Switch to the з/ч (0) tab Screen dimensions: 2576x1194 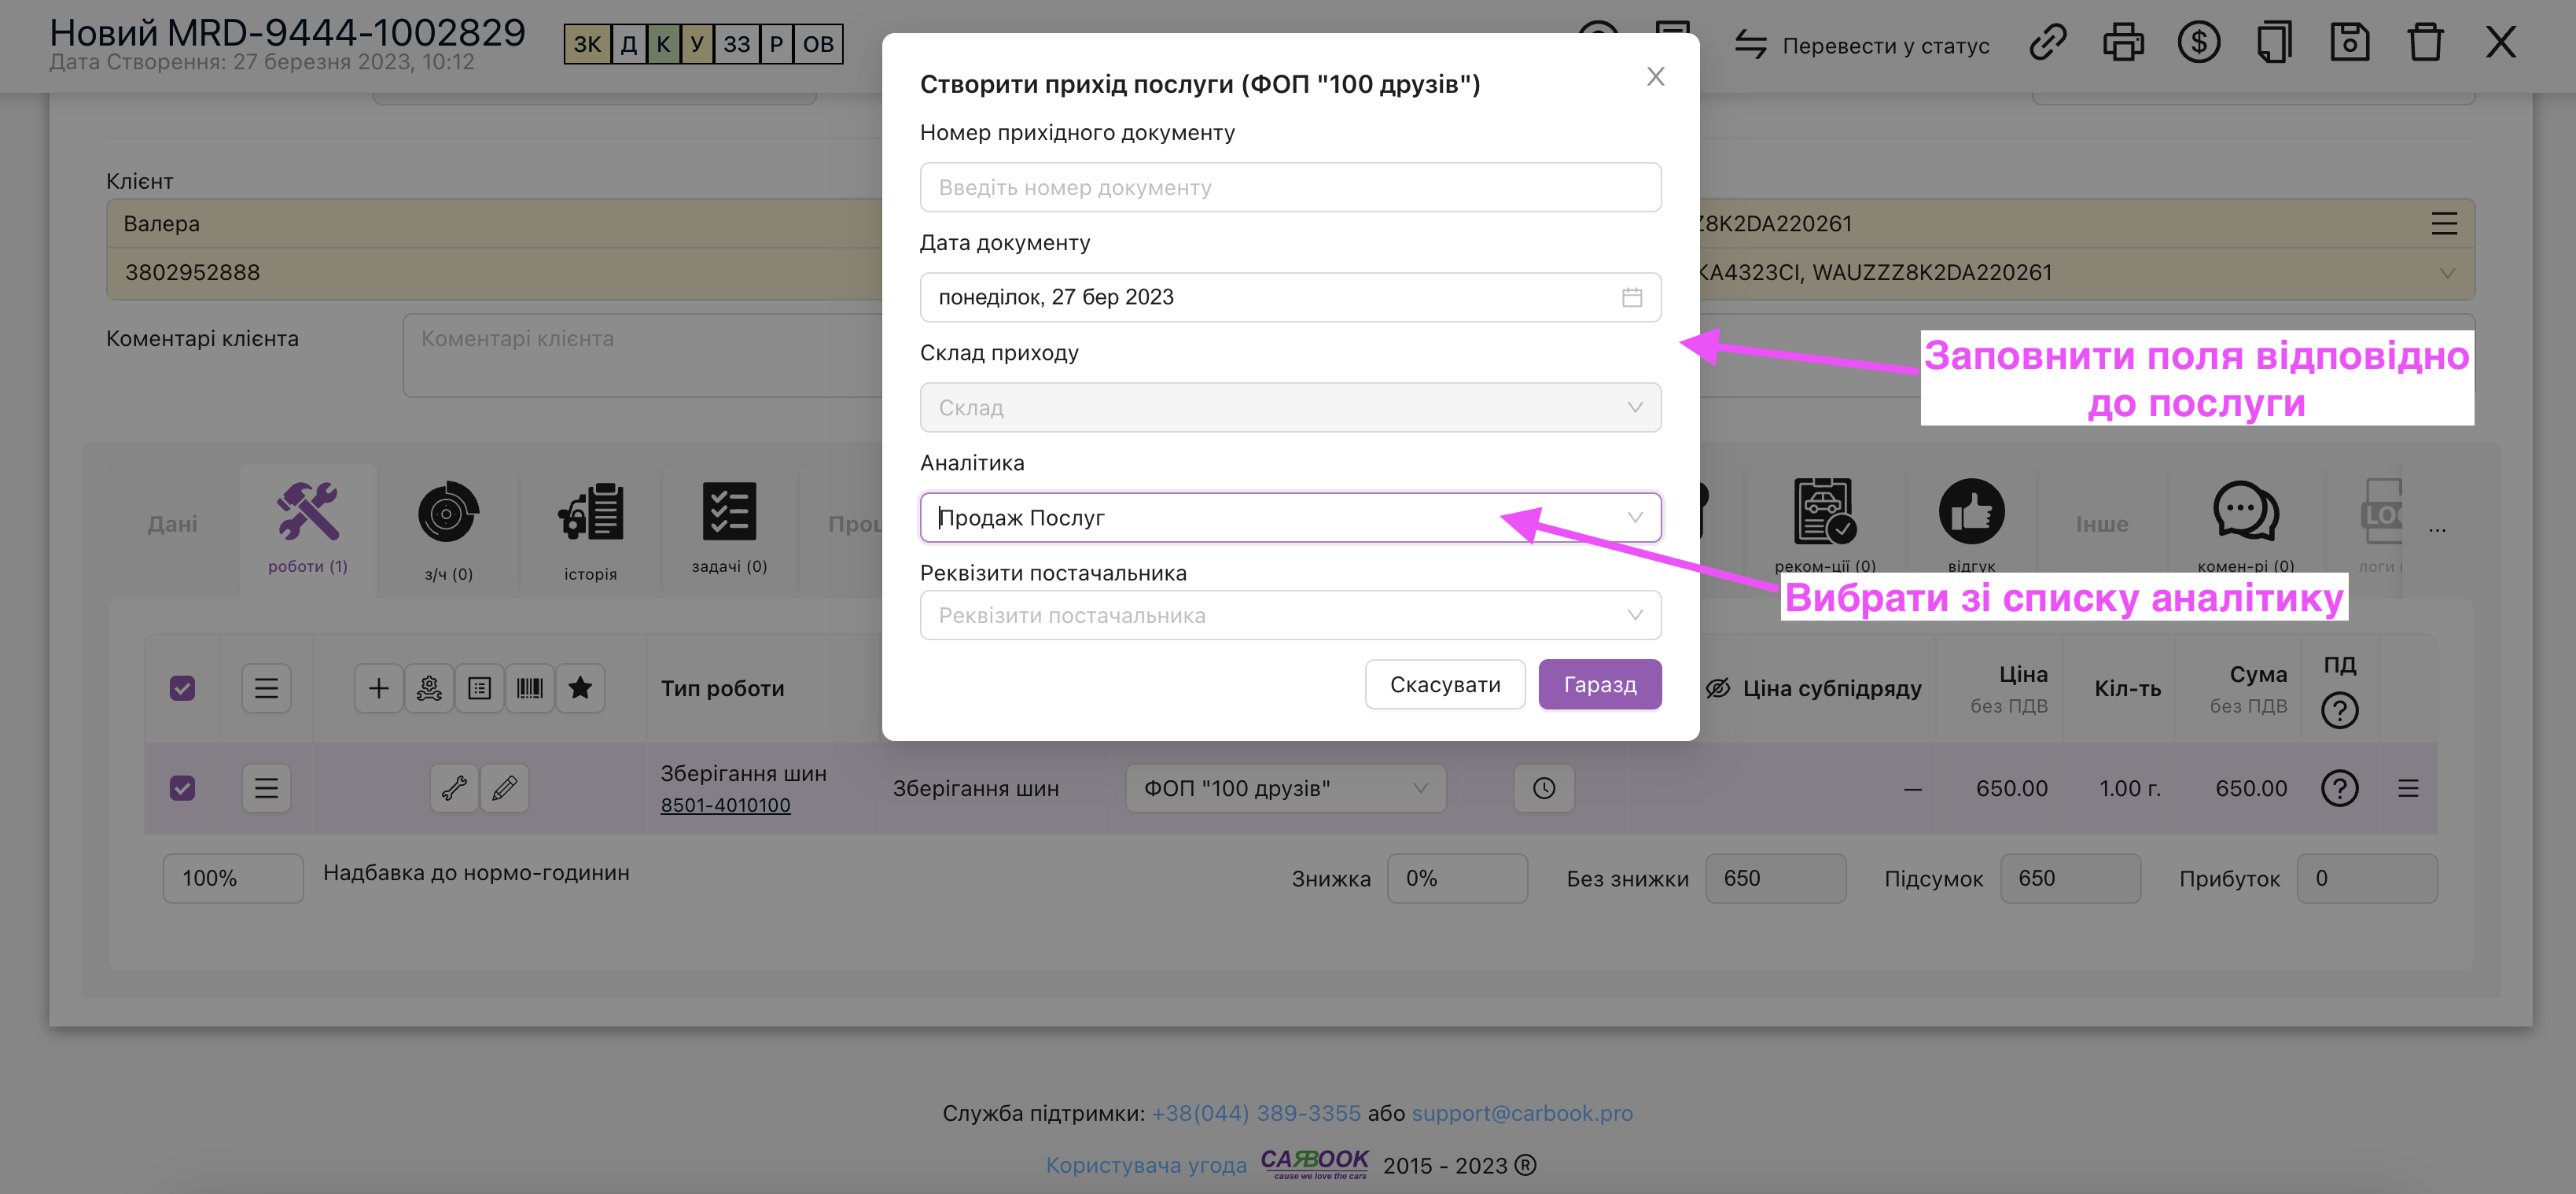[x=448, y=532]
